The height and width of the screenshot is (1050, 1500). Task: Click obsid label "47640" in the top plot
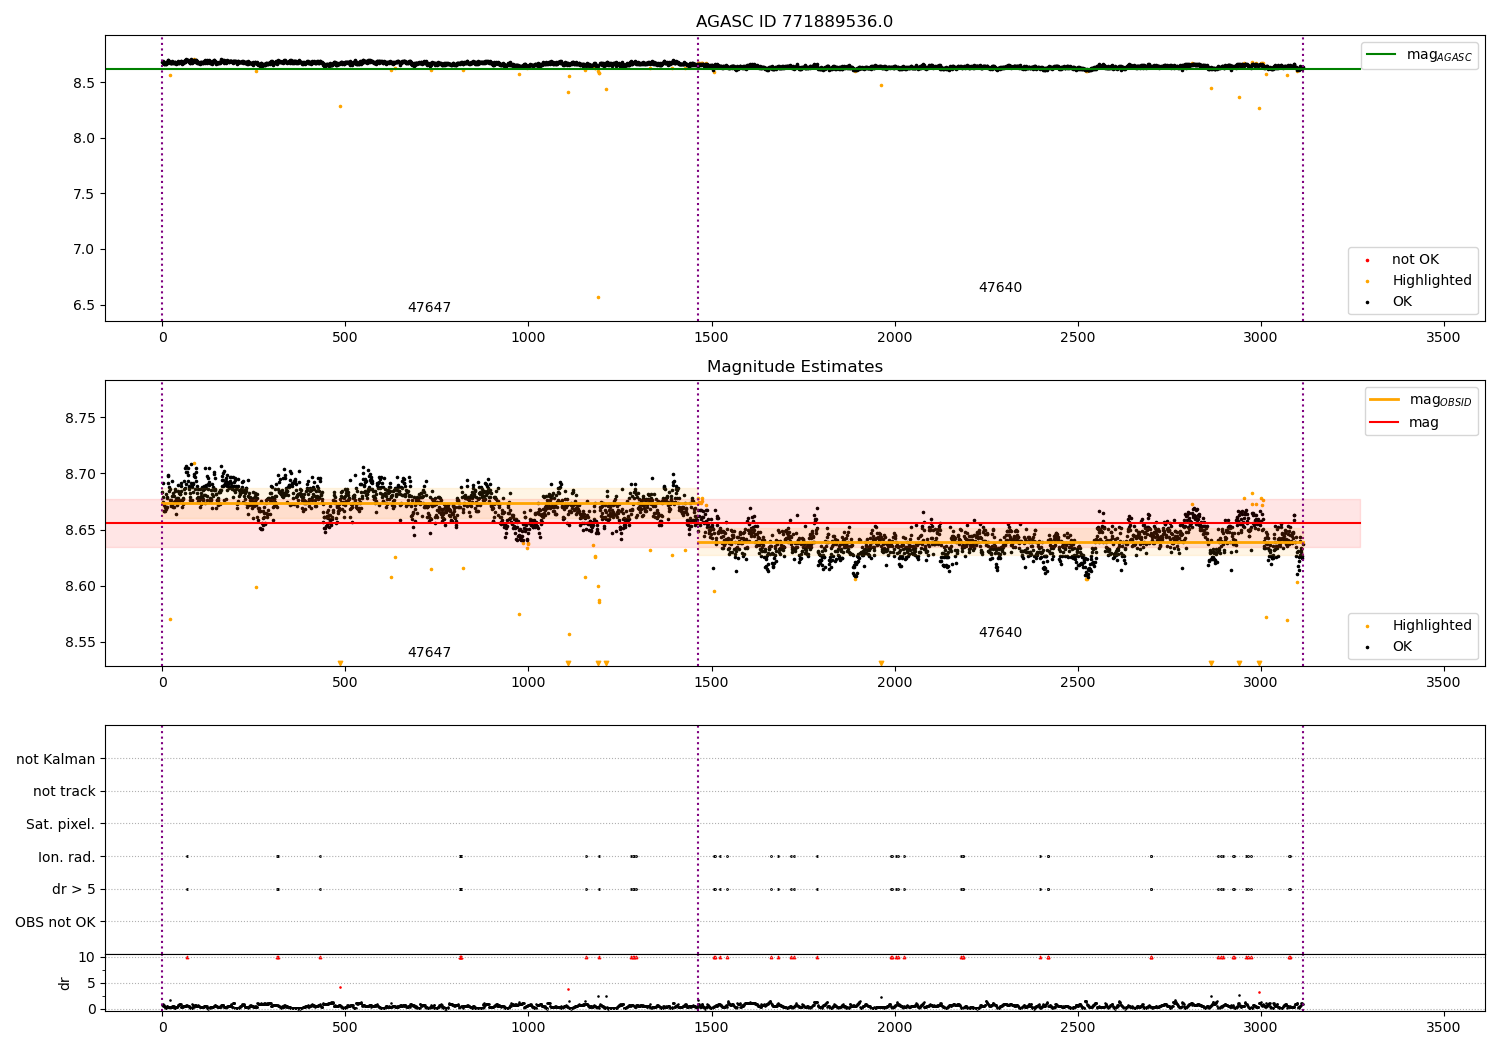coord(1000,288)
